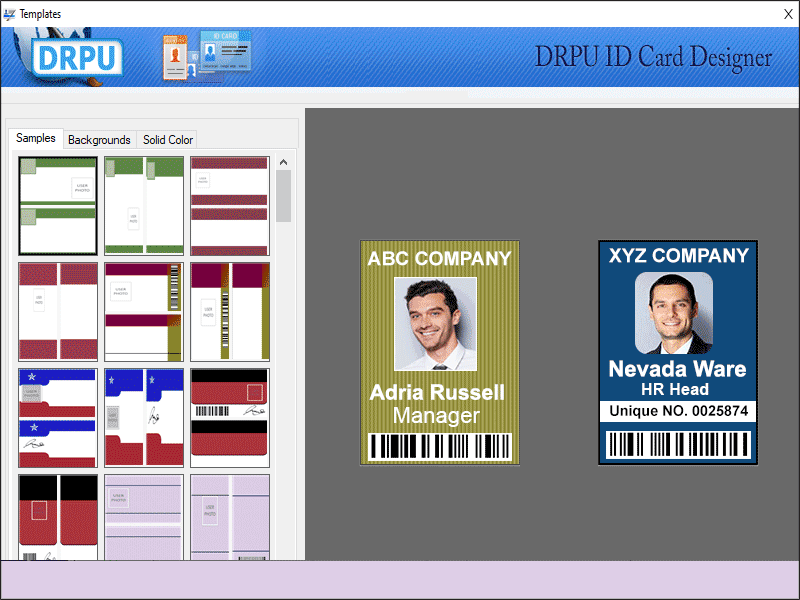The height and width of the screenshot is (600, 800).
Task: Select the XYZ COMPANY card preview
Action: [x=678, y=350]
